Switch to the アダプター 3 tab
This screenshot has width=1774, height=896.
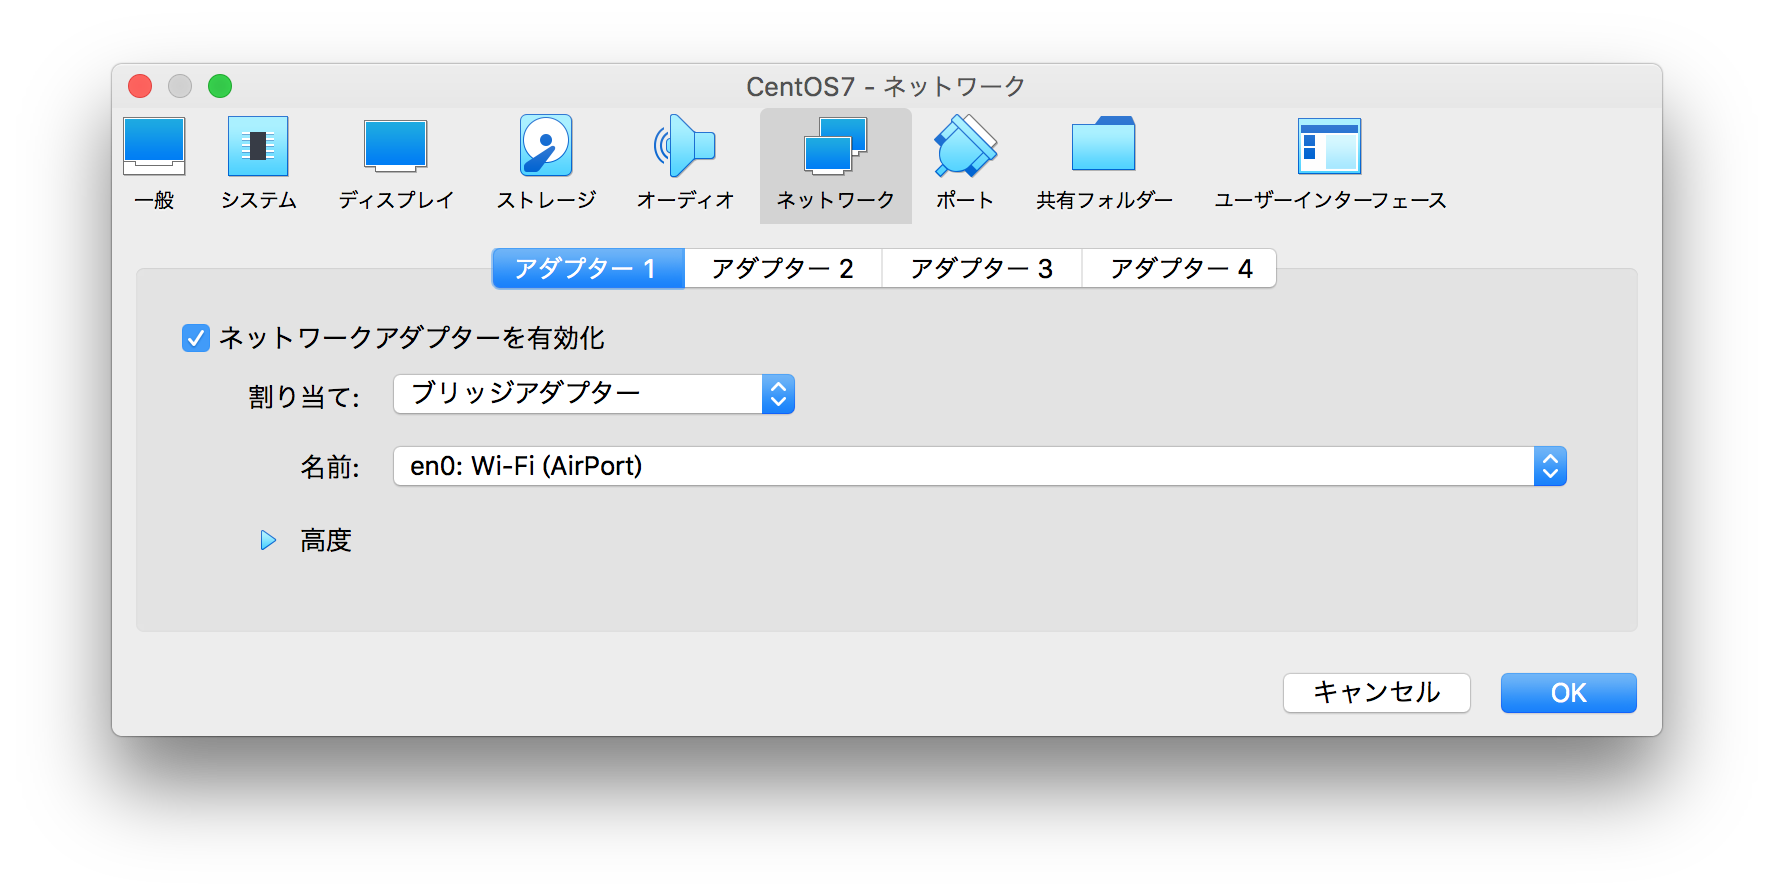(x=982, y=268)
